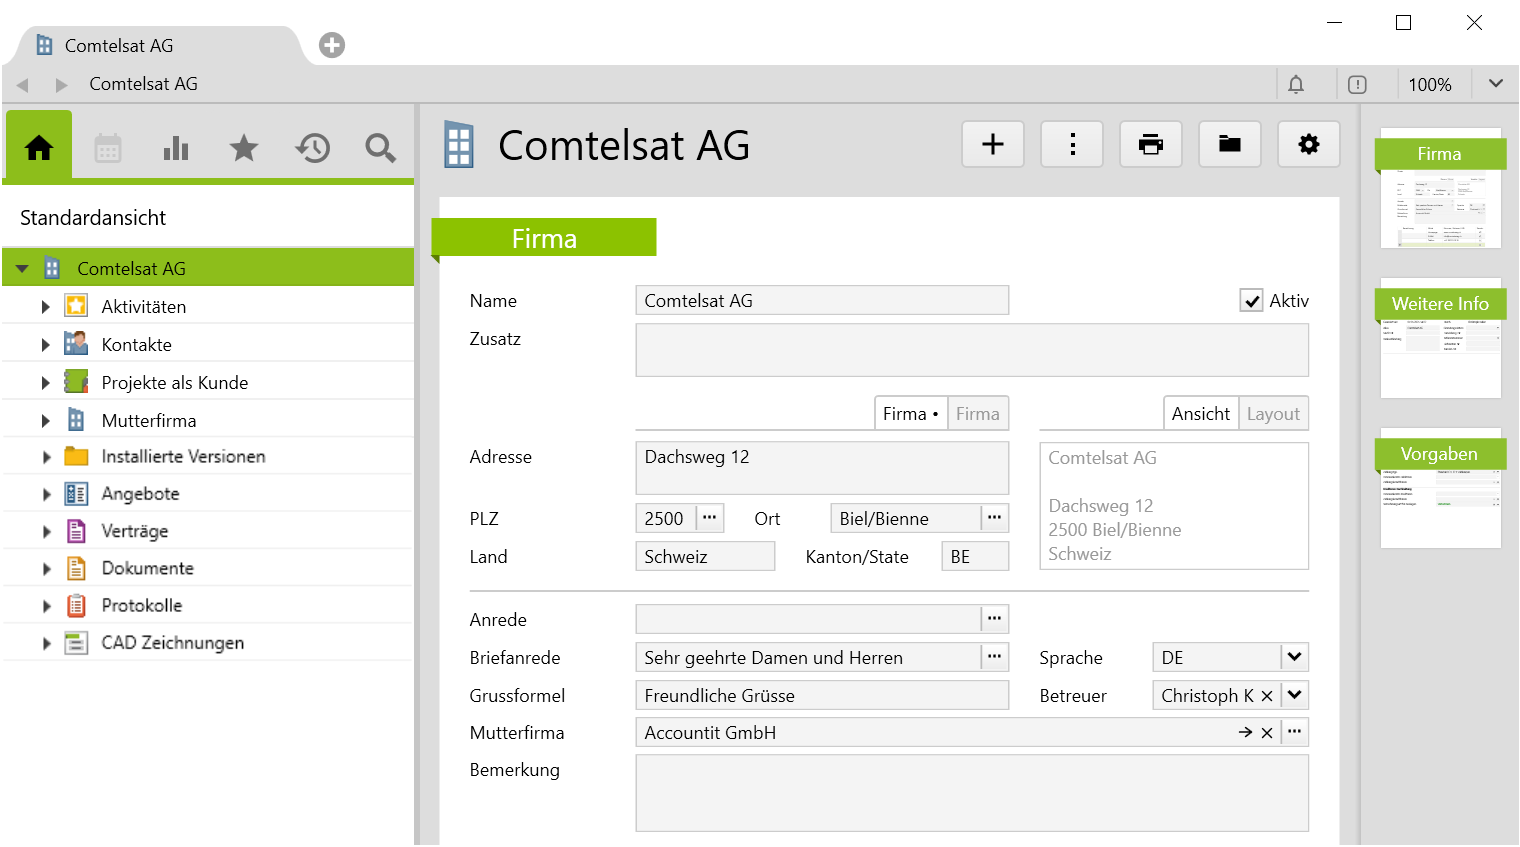Viewport: 1520px width, 847px height.
Task: Click into the Zusatz text field
Action: (x=971, y=350)
